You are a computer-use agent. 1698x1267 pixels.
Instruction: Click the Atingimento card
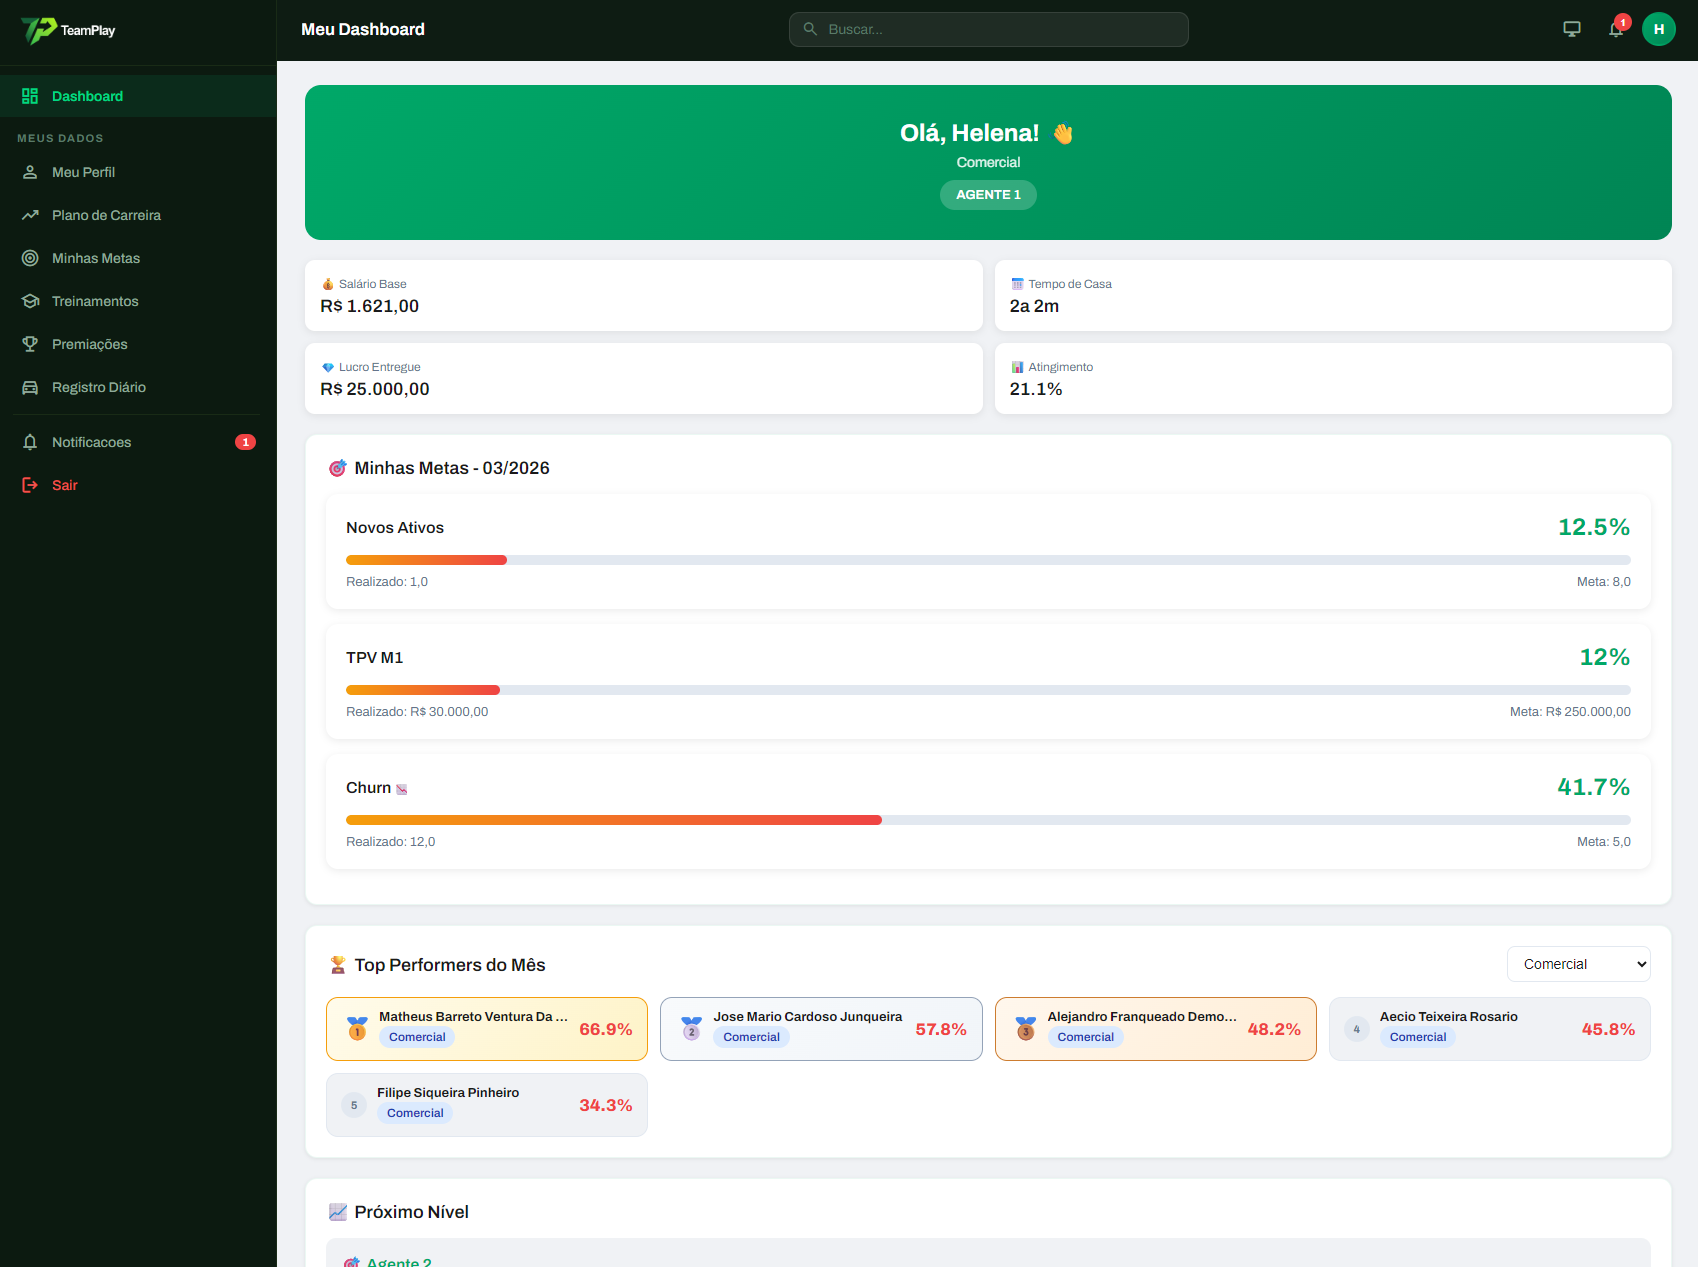point(1333,378)
